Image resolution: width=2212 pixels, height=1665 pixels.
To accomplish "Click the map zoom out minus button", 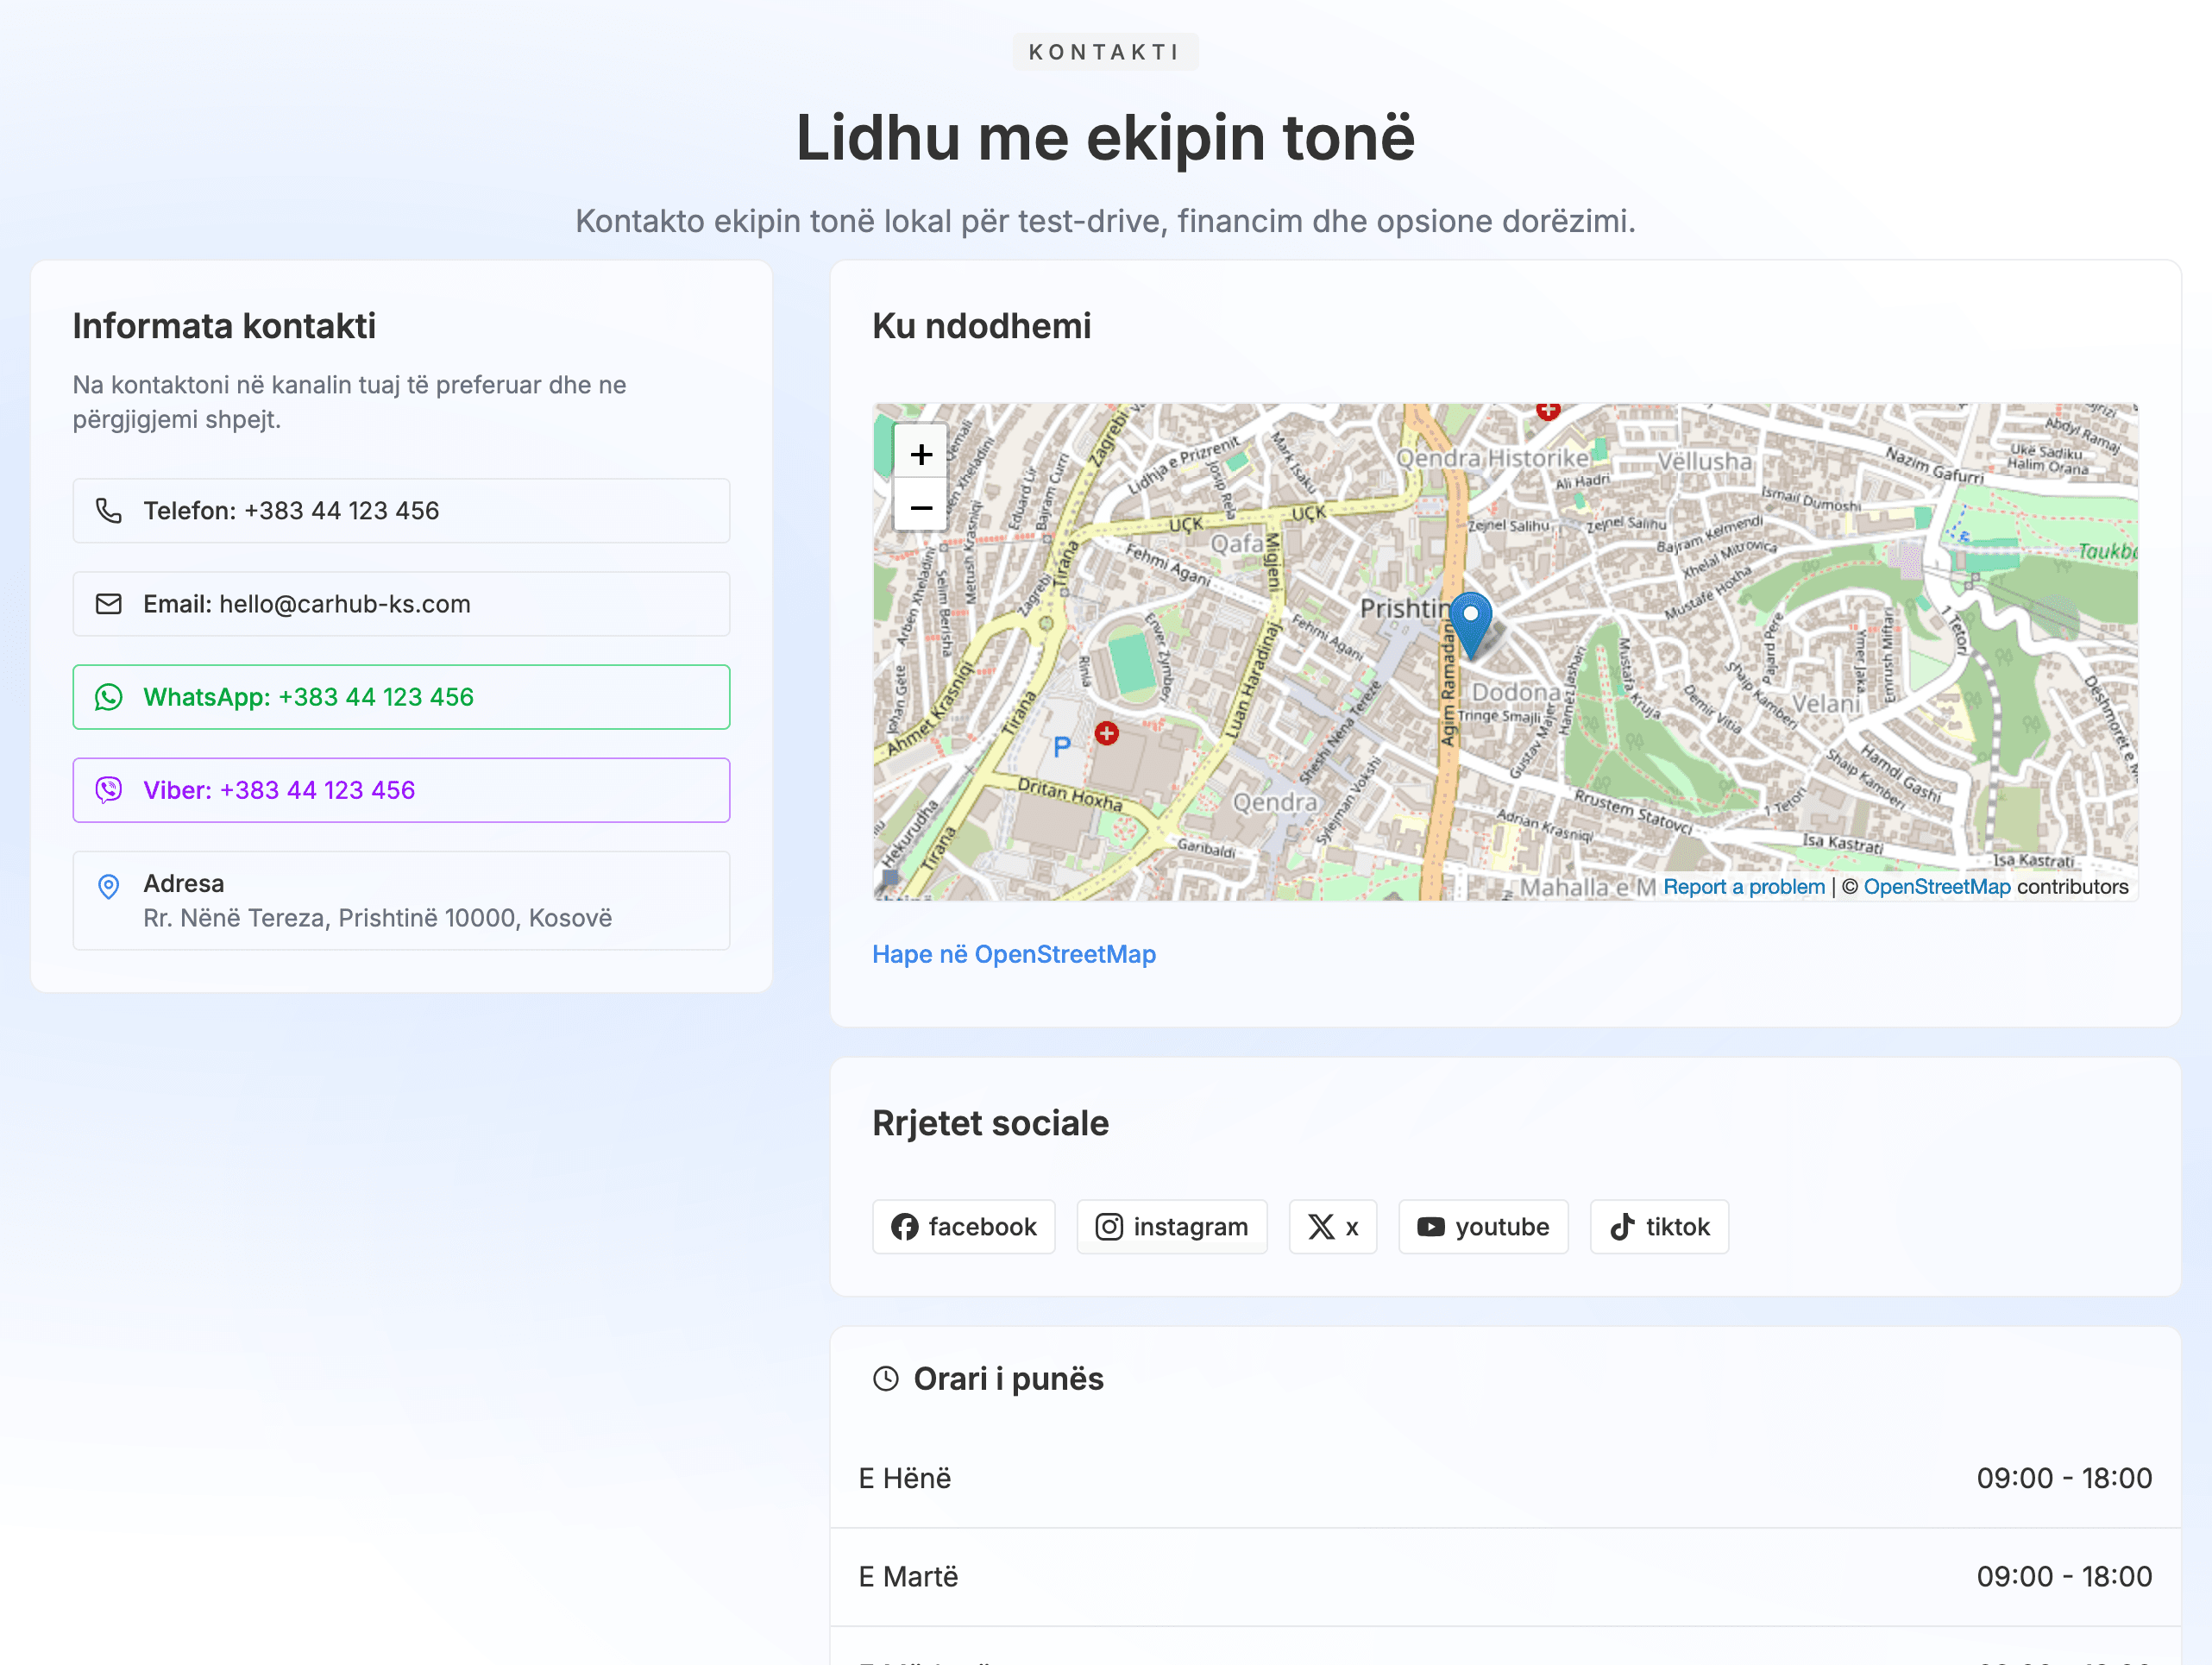I will pos(920,508).
